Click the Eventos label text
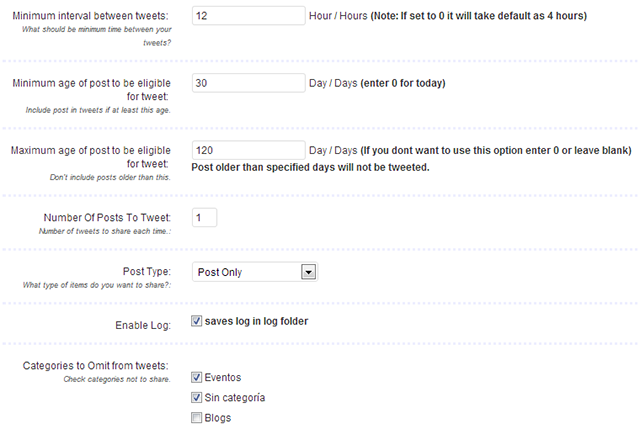 click(x=223, y=378)
